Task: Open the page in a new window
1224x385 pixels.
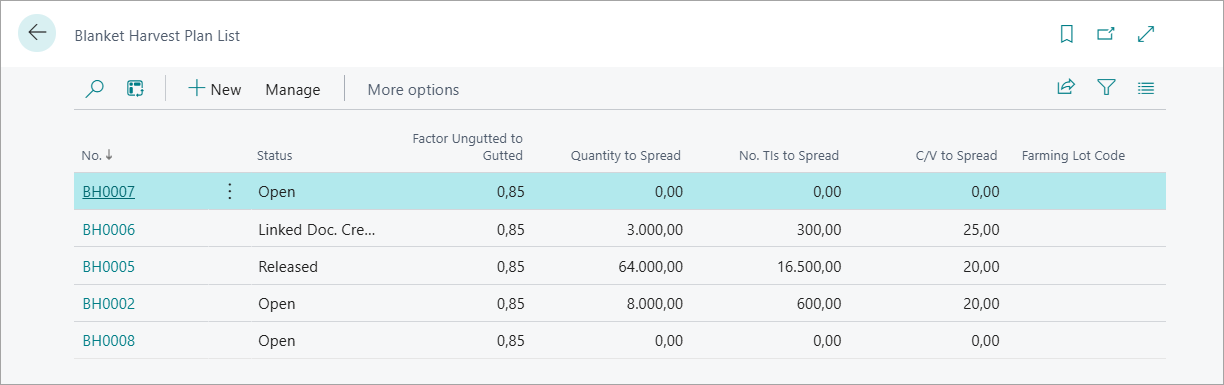Action: [x=1106, y=34]
